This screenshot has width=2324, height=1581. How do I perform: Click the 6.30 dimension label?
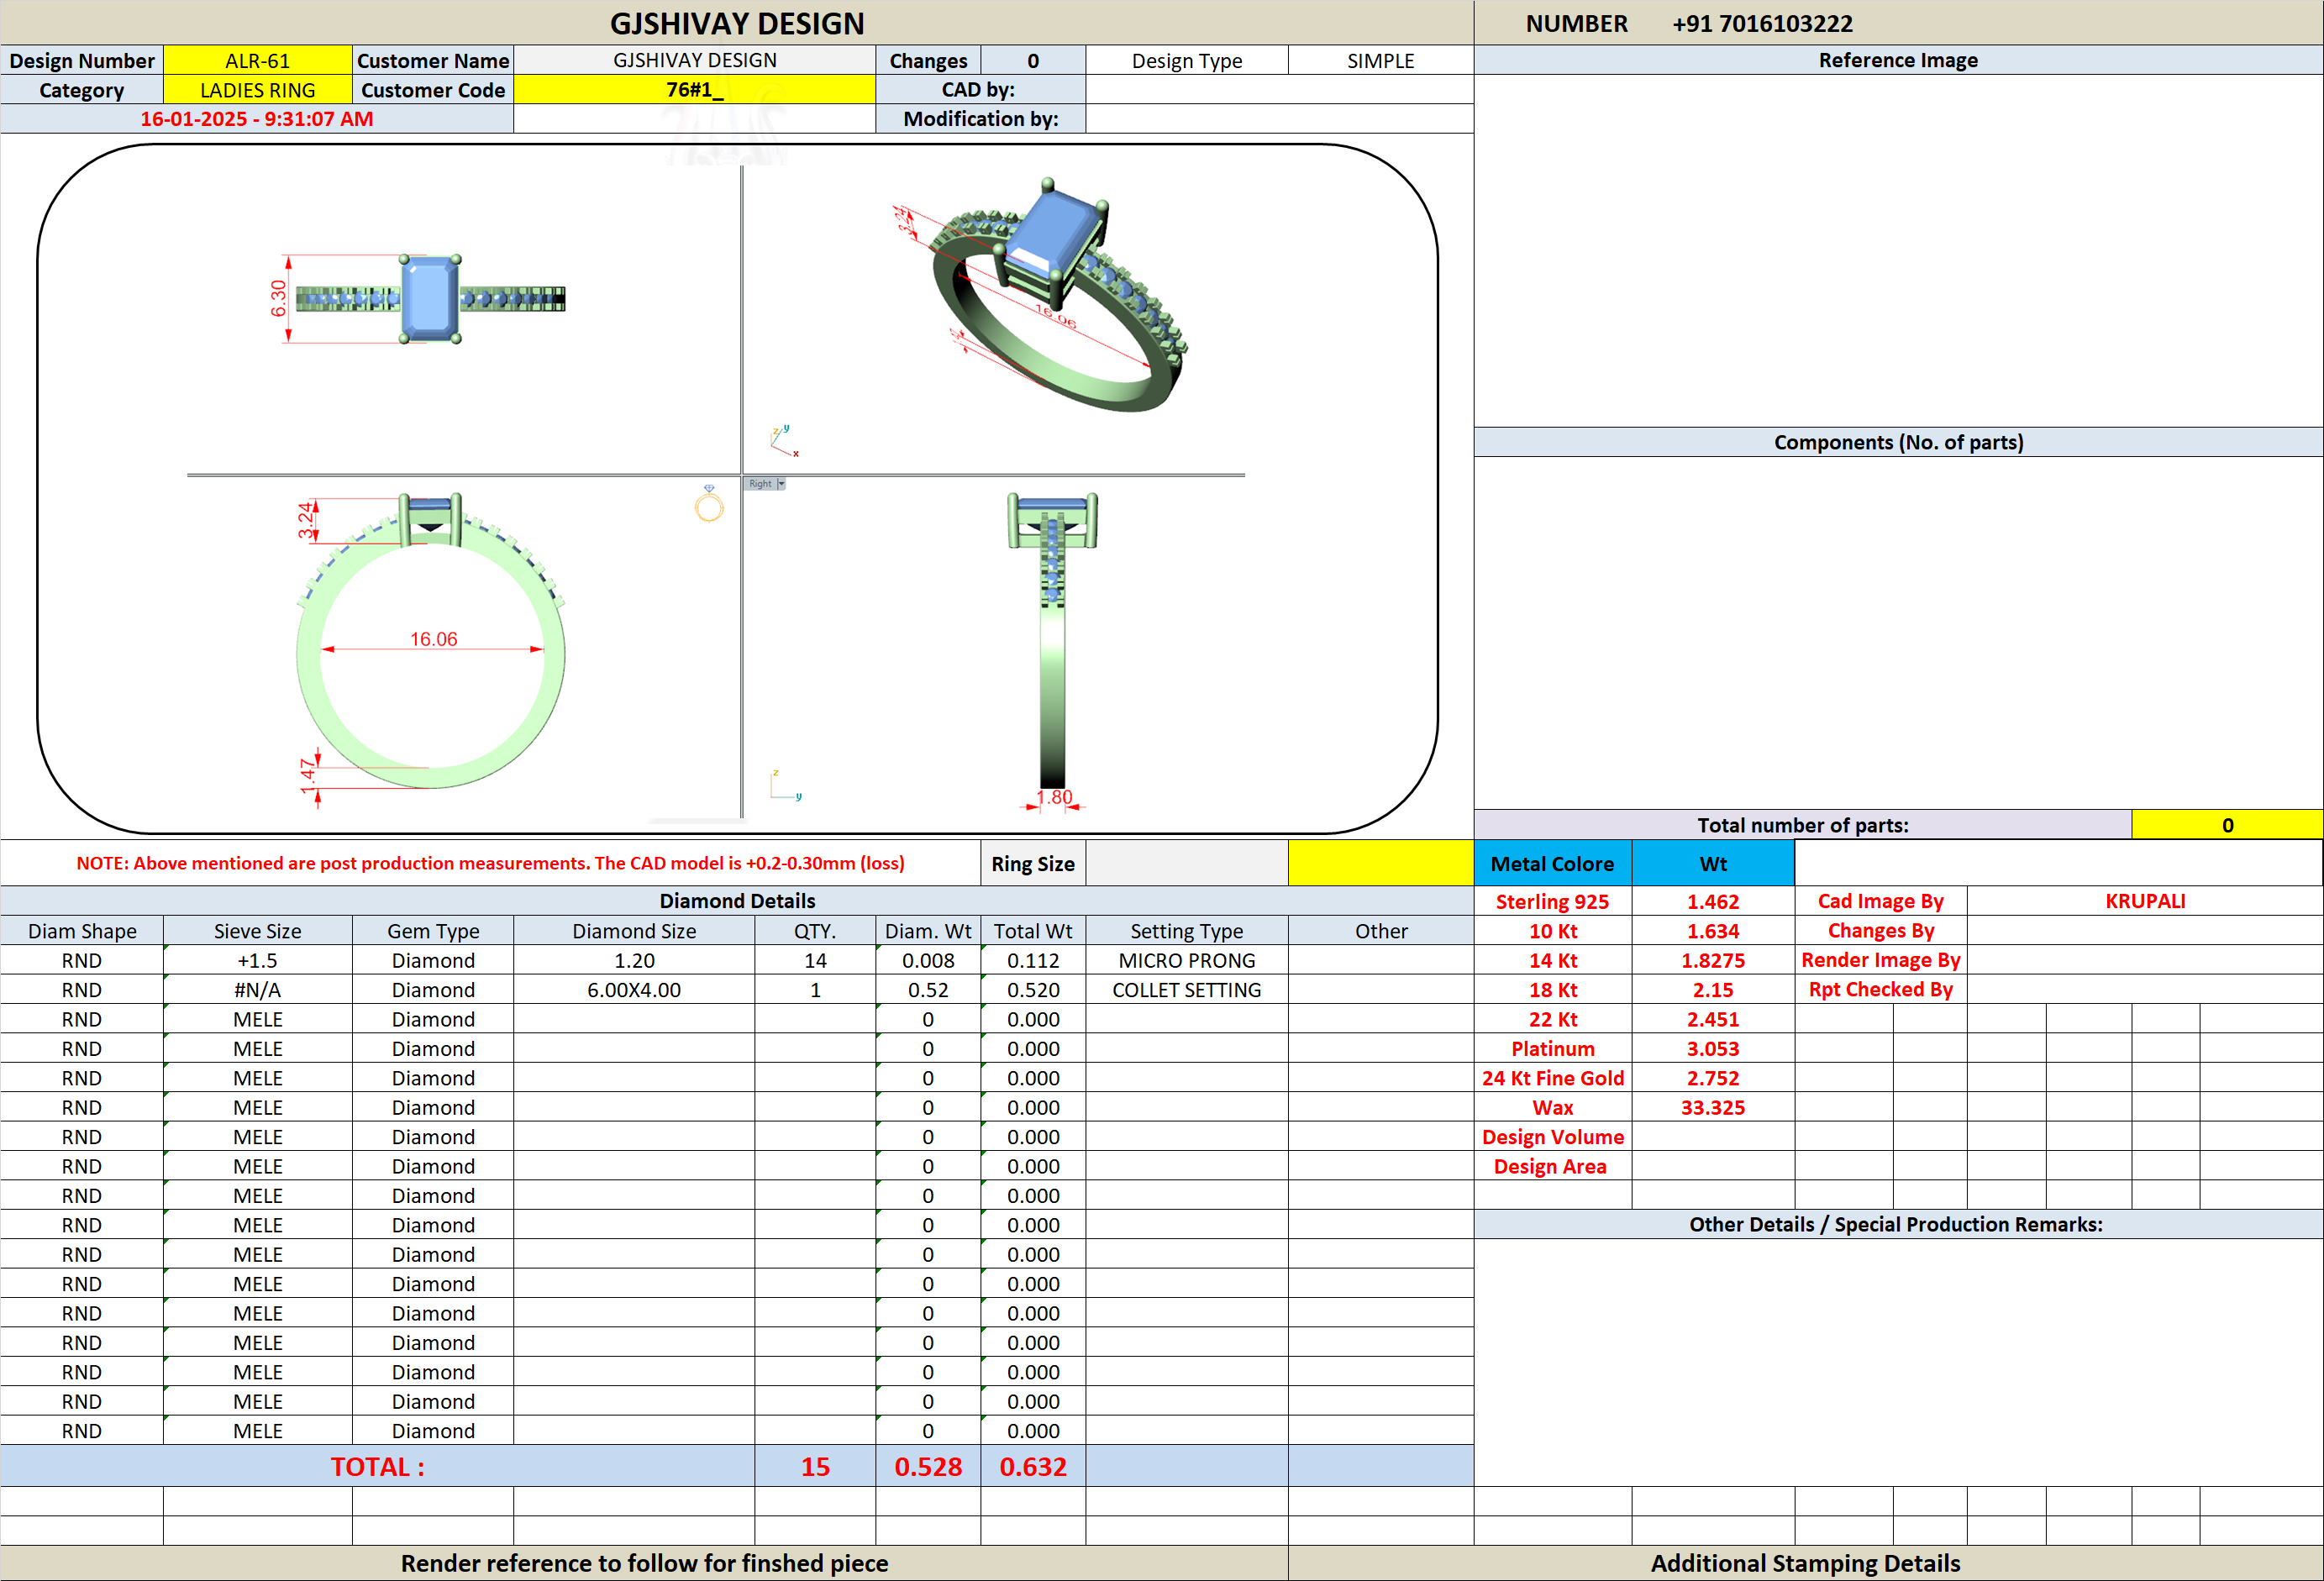[278, 298]
